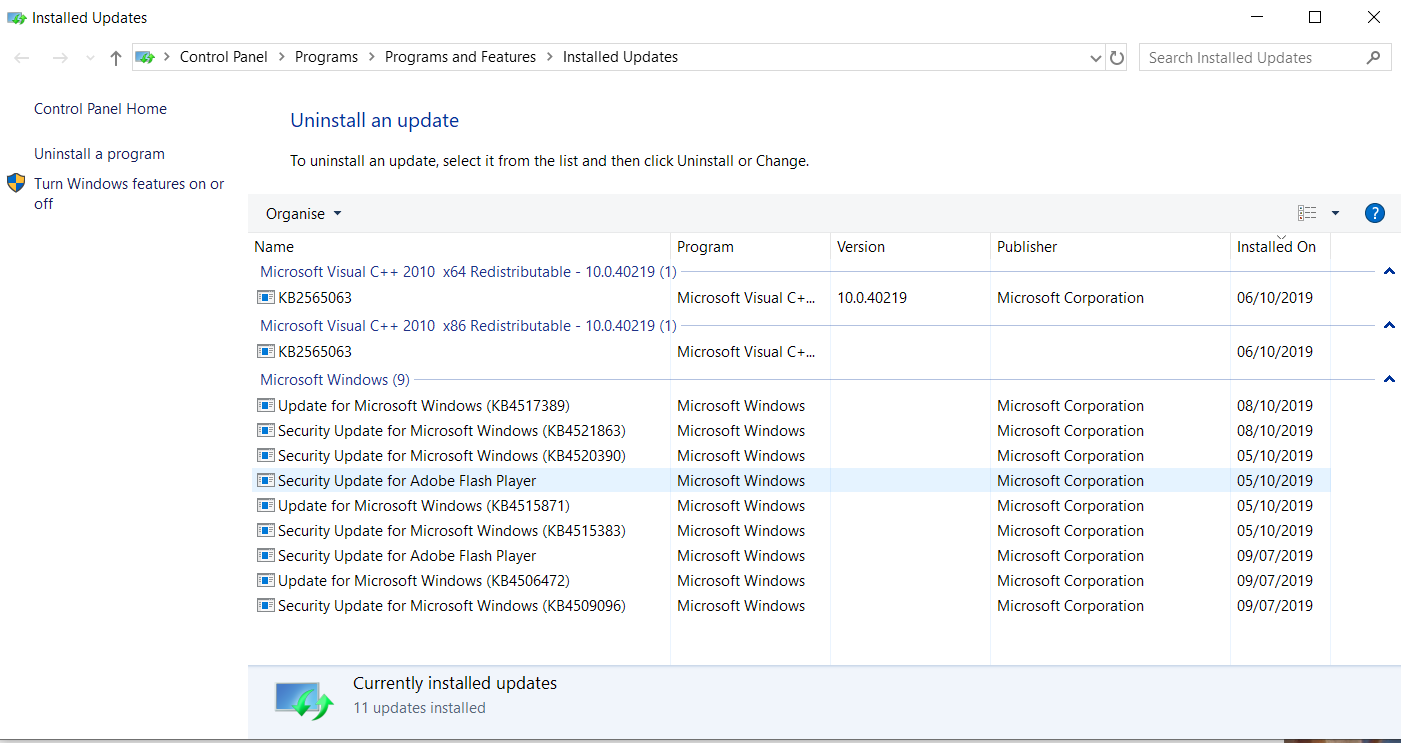Click Installed Updates in the breadcrumb
This screenshot has width=1401, height=743.
620,57
